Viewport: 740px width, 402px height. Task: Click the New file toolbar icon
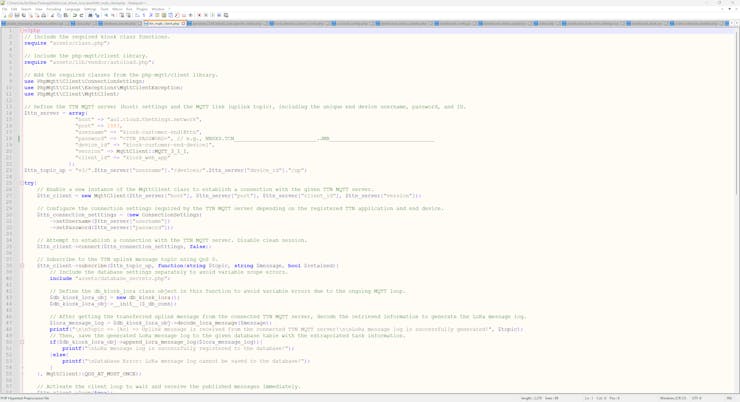coord(5,15)
